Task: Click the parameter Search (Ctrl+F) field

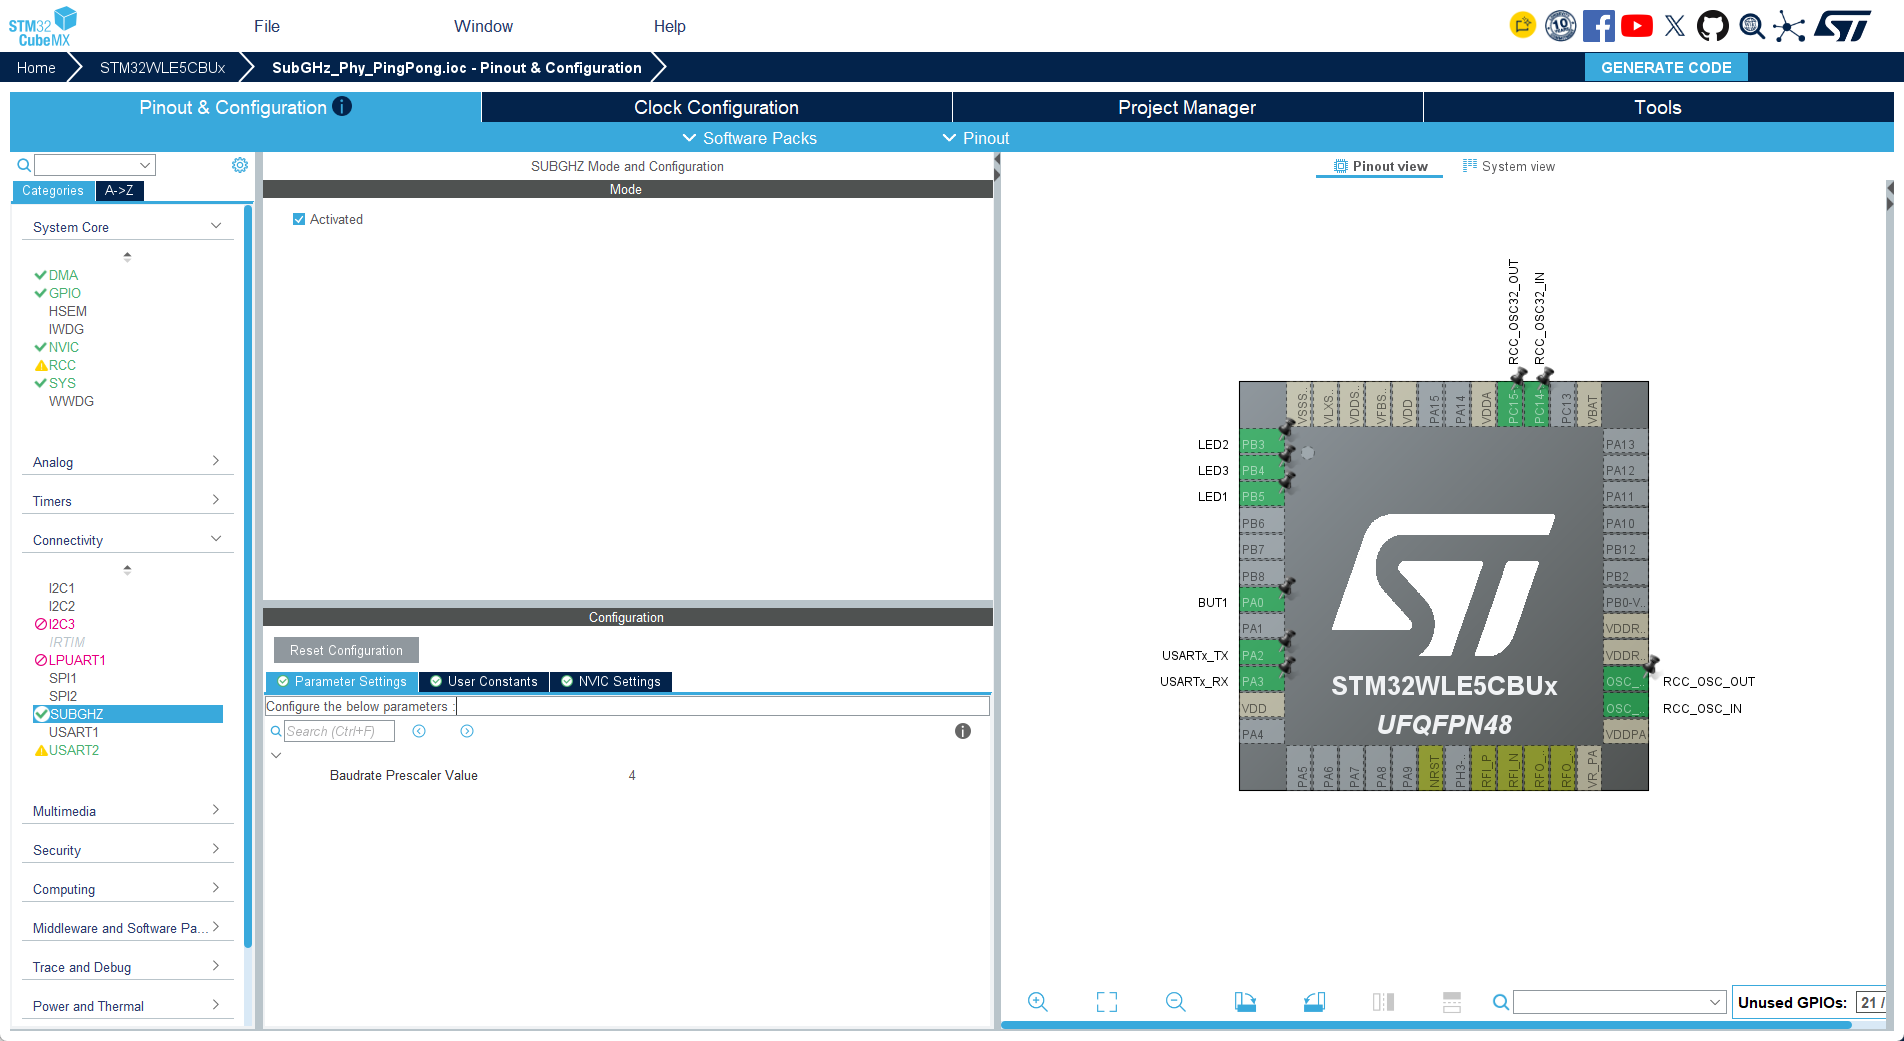Action: [339, 731]
